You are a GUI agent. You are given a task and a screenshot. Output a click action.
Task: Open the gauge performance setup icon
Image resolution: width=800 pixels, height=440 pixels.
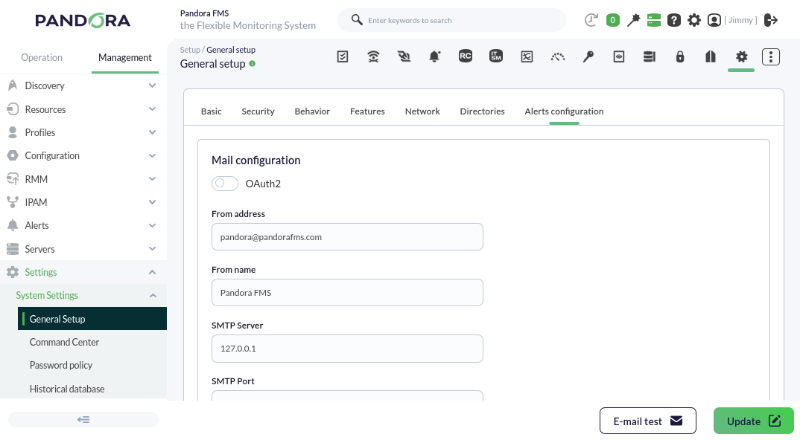(x=558, y=57)
